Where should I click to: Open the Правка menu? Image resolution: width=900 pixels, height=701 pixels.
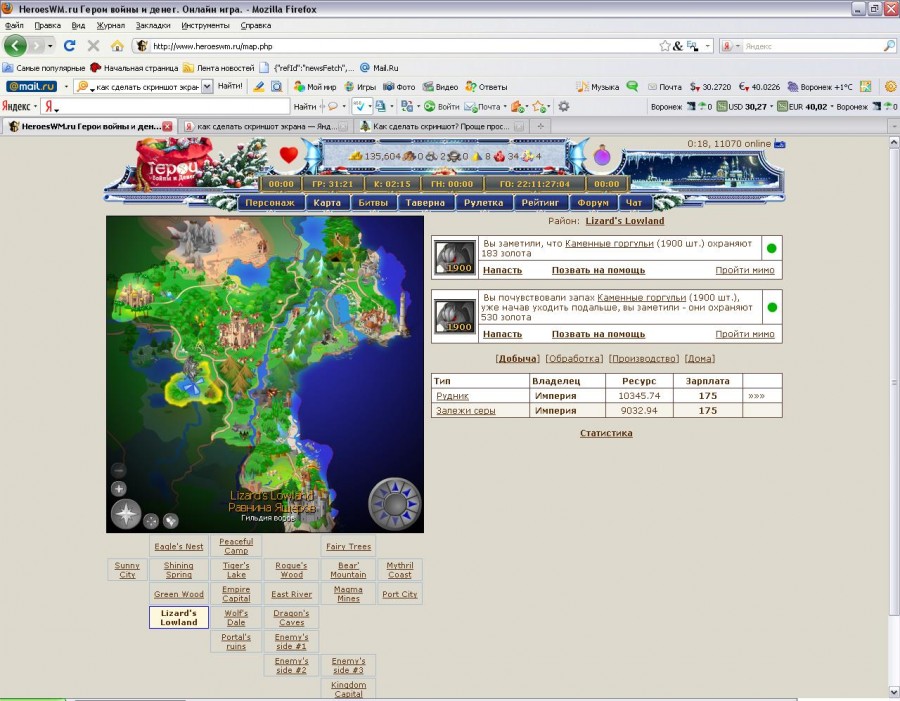[48, 25]
